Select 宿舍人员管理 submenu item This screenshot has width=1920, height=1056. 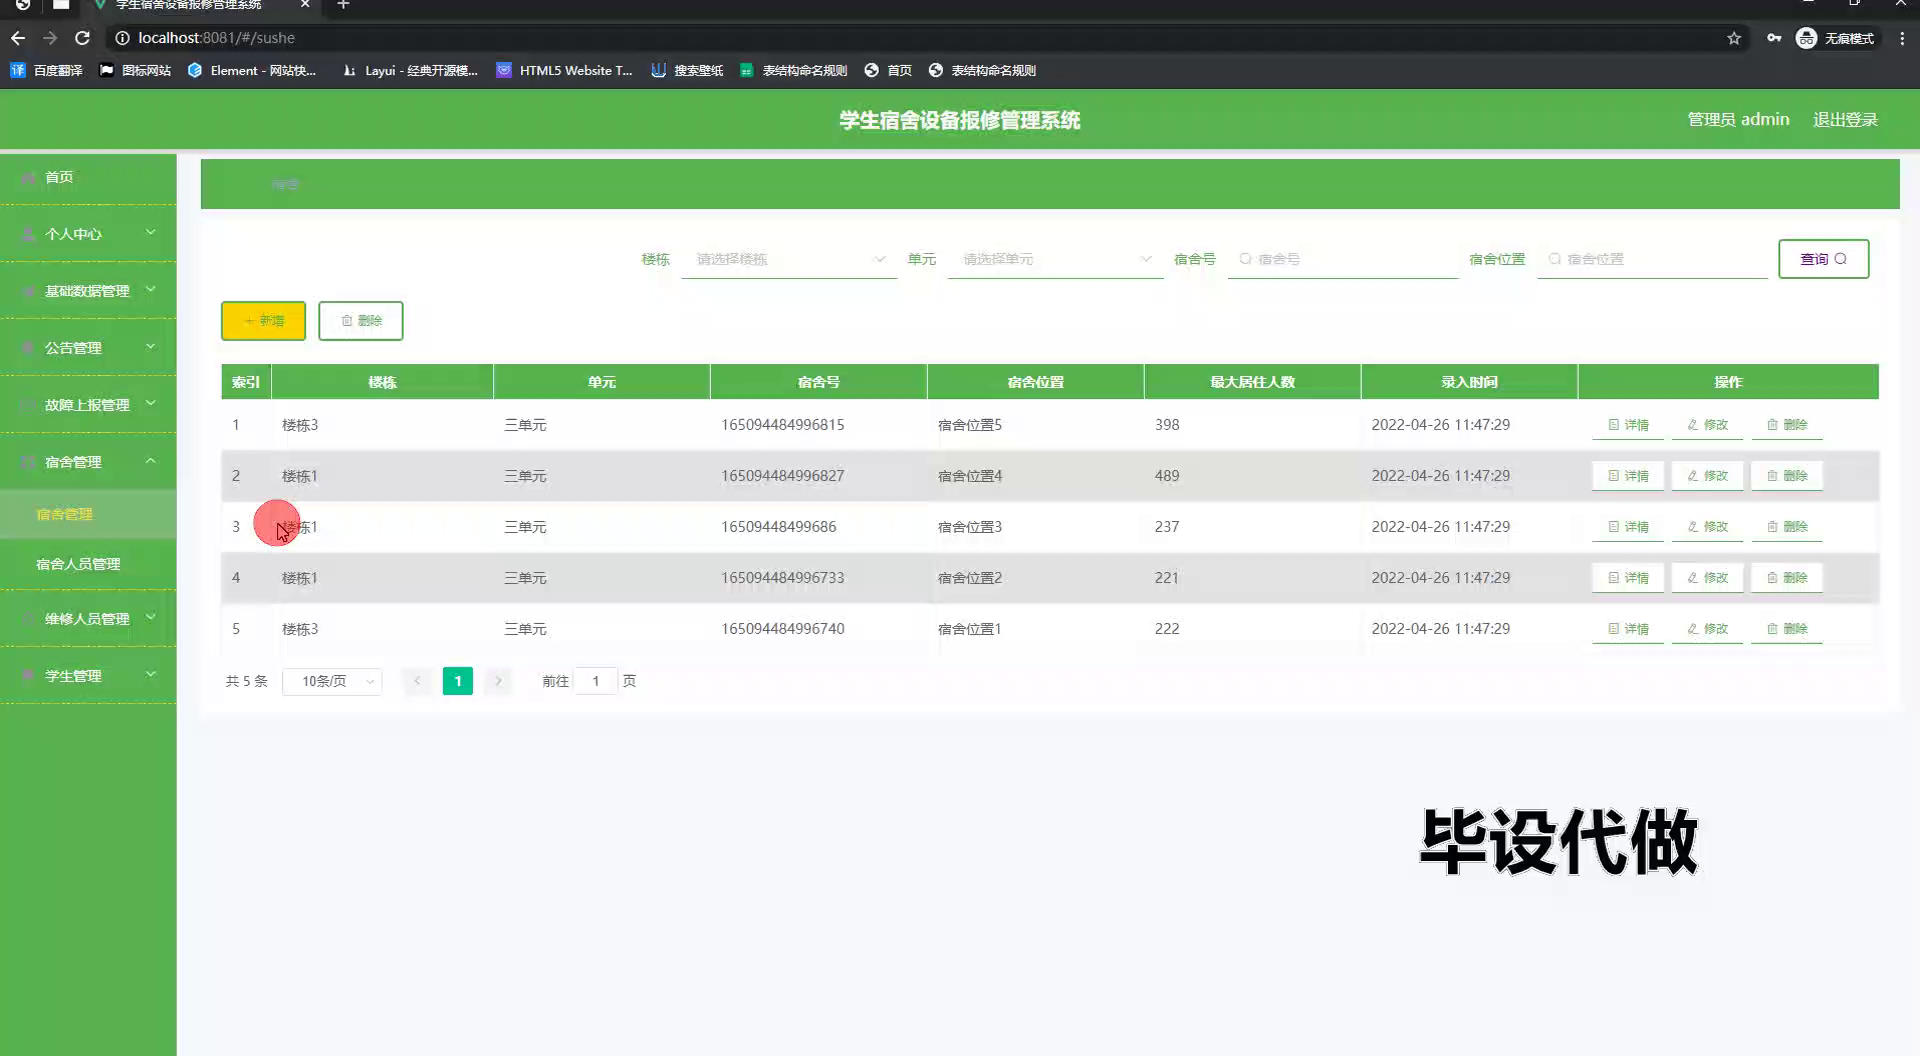pos(88,564)
